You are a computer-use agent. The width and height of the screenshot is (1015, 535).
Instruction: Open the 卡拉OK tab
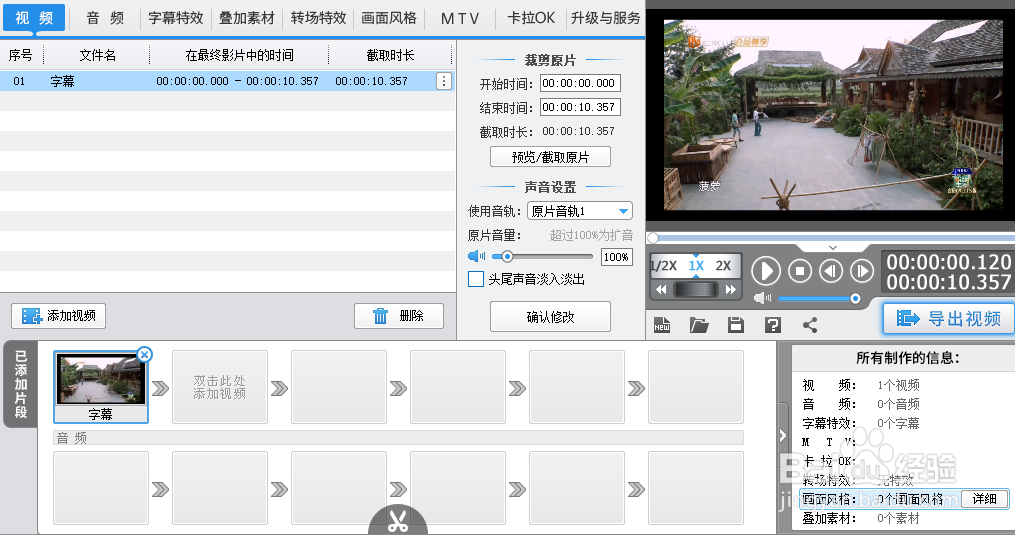531,17
